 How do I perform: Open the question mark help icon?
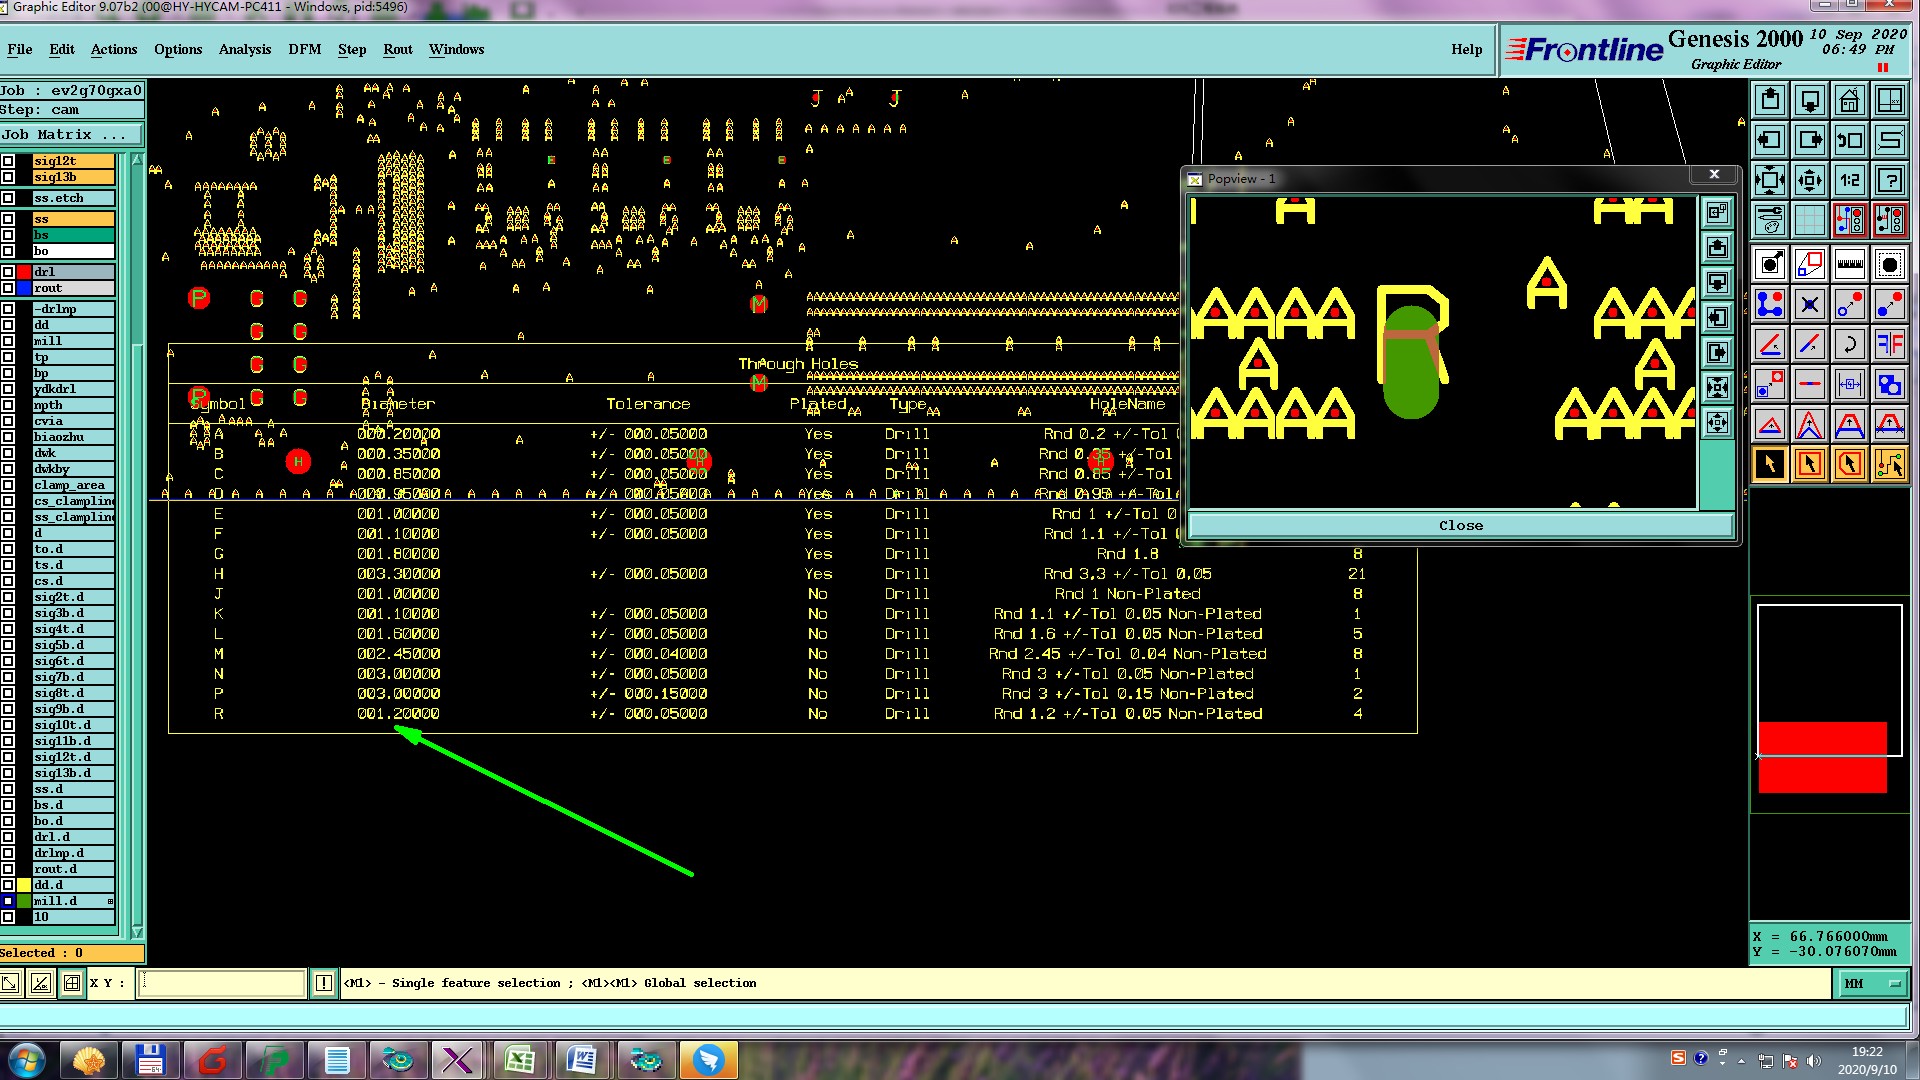click(1889, 181)
